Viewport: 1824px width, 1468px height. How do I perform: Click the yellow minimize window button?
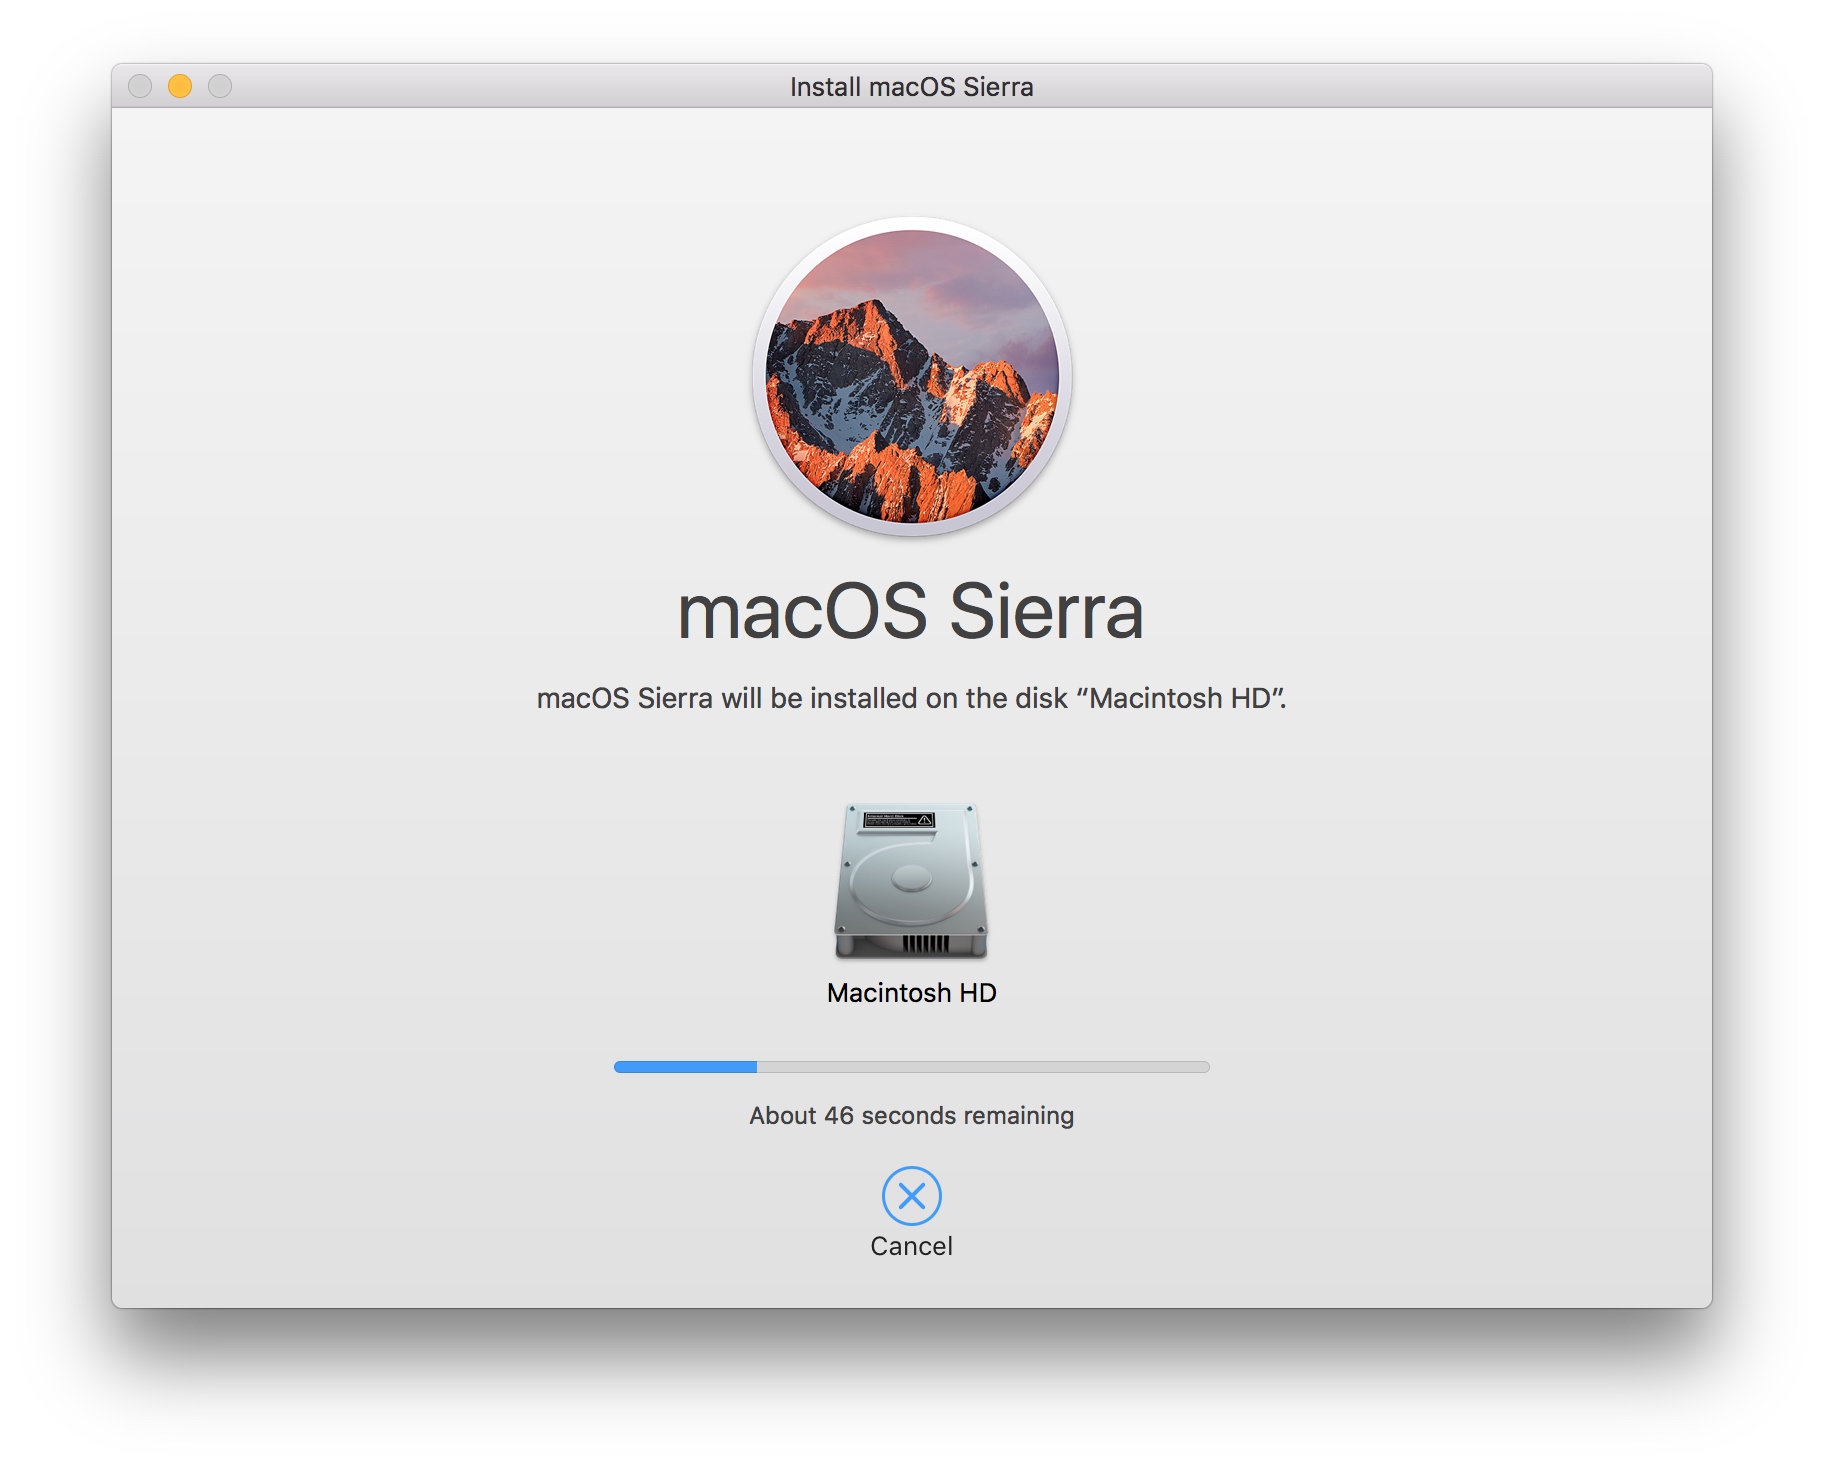(x=180, y=86)
